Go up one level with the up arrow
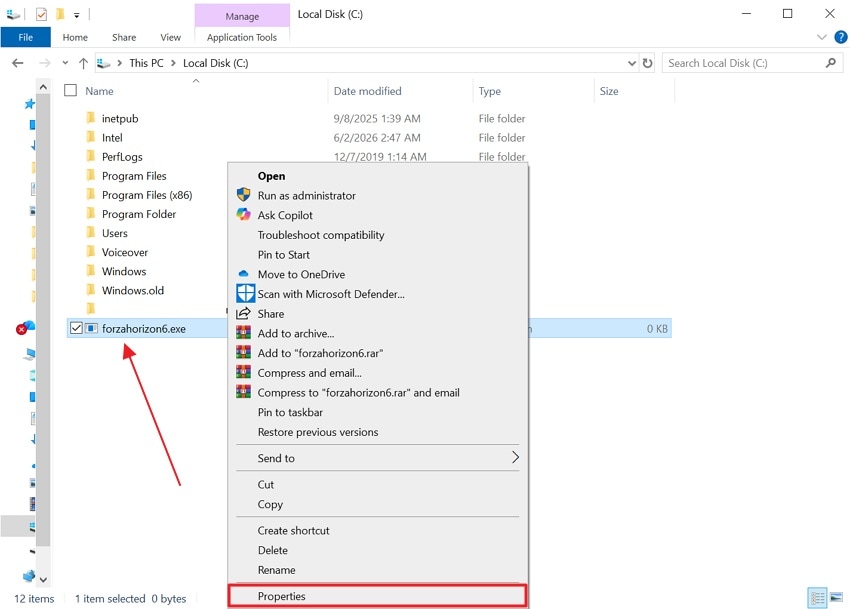The width and height of the screenshot is (850, 609). pos(83,63)
